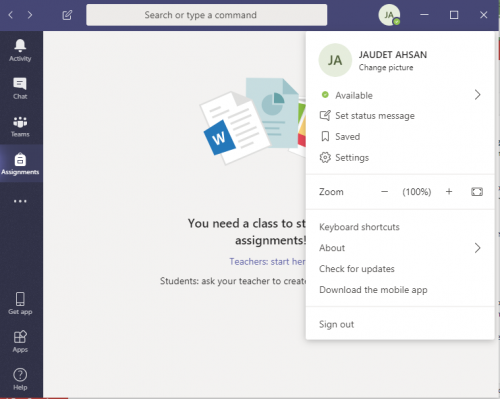This screenshot has width=500, height=399.
Task: Select the Assignments backpack icon
Action: (20, 159)
